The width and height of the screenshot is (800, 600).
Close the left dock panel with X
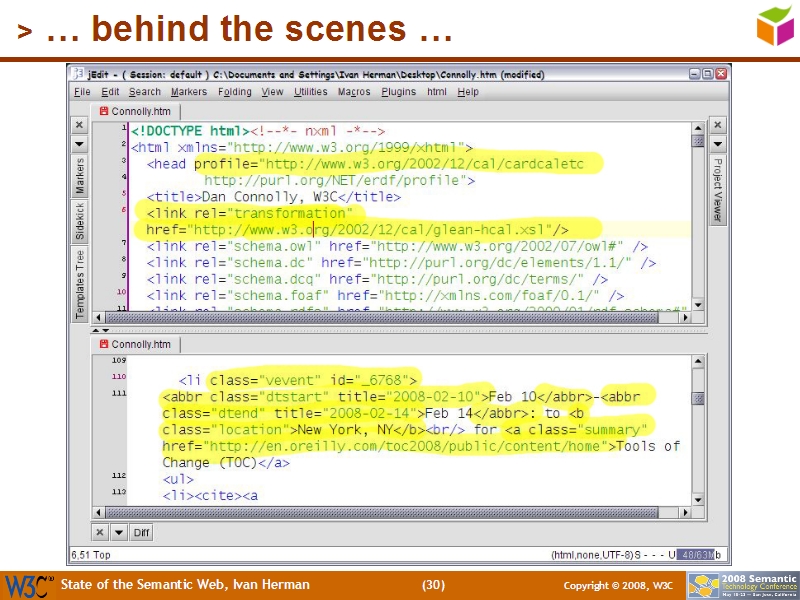(x=79, y=126)
